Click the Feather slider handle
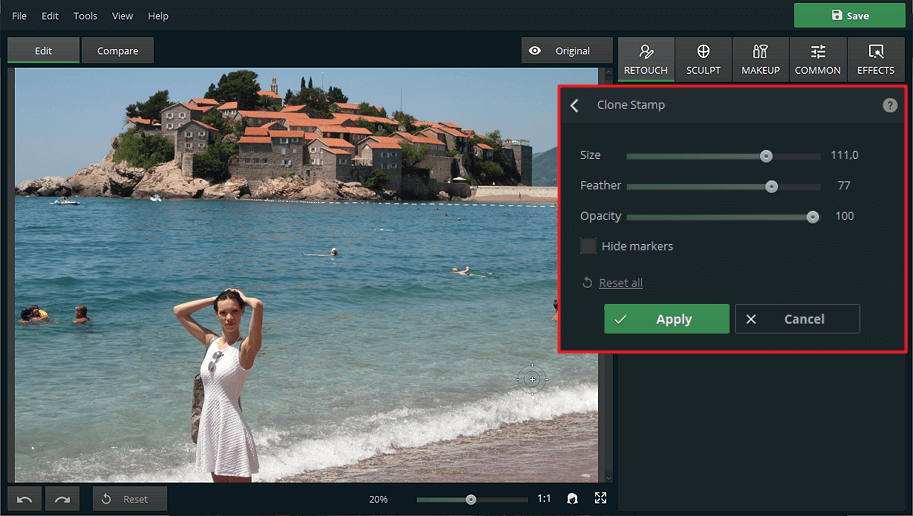 (x=771, y=186)
